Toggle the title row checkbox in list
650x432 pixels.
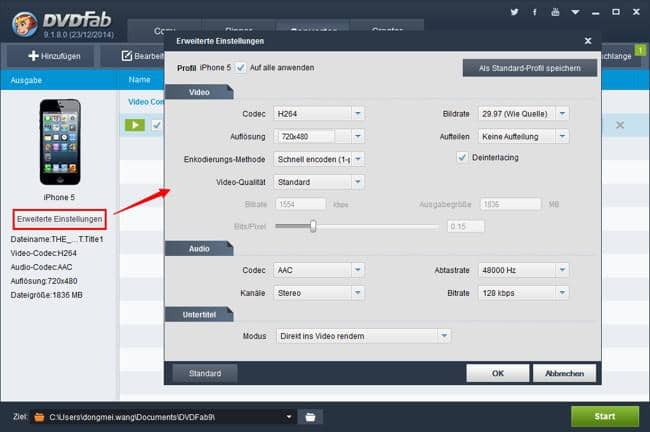[x=156, y=125]
